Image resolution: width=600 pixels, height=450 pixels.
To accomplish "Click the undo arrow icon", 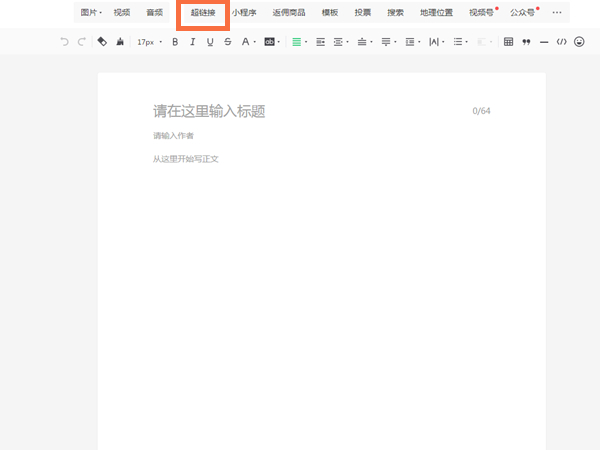I will click(x=65, y=42).
